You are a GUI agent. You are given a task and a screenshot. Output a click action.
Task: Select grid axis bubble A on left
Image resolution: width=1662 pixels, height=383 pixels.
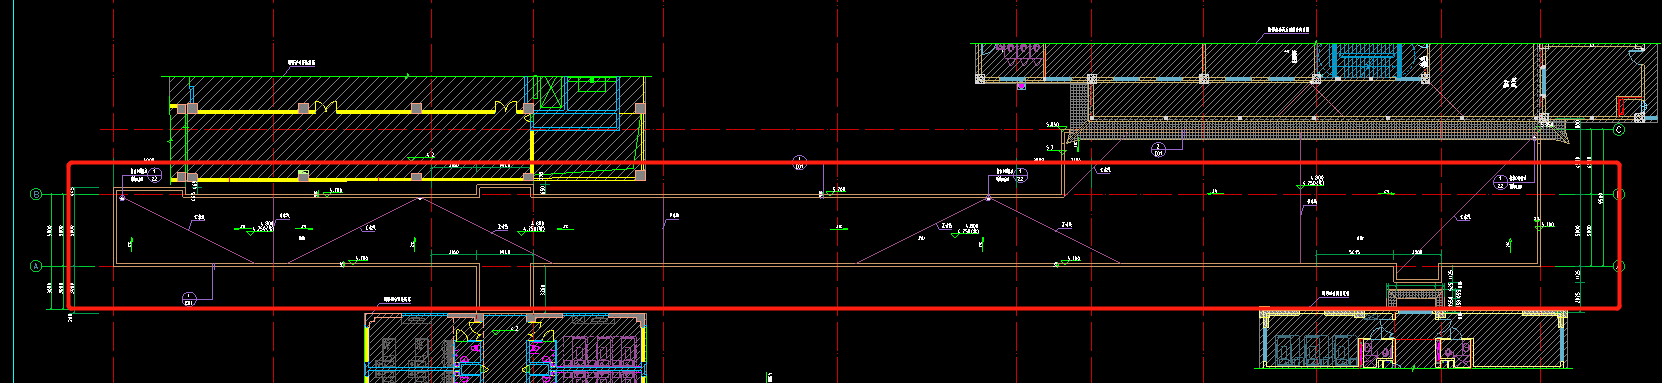(x=35, y=267)
